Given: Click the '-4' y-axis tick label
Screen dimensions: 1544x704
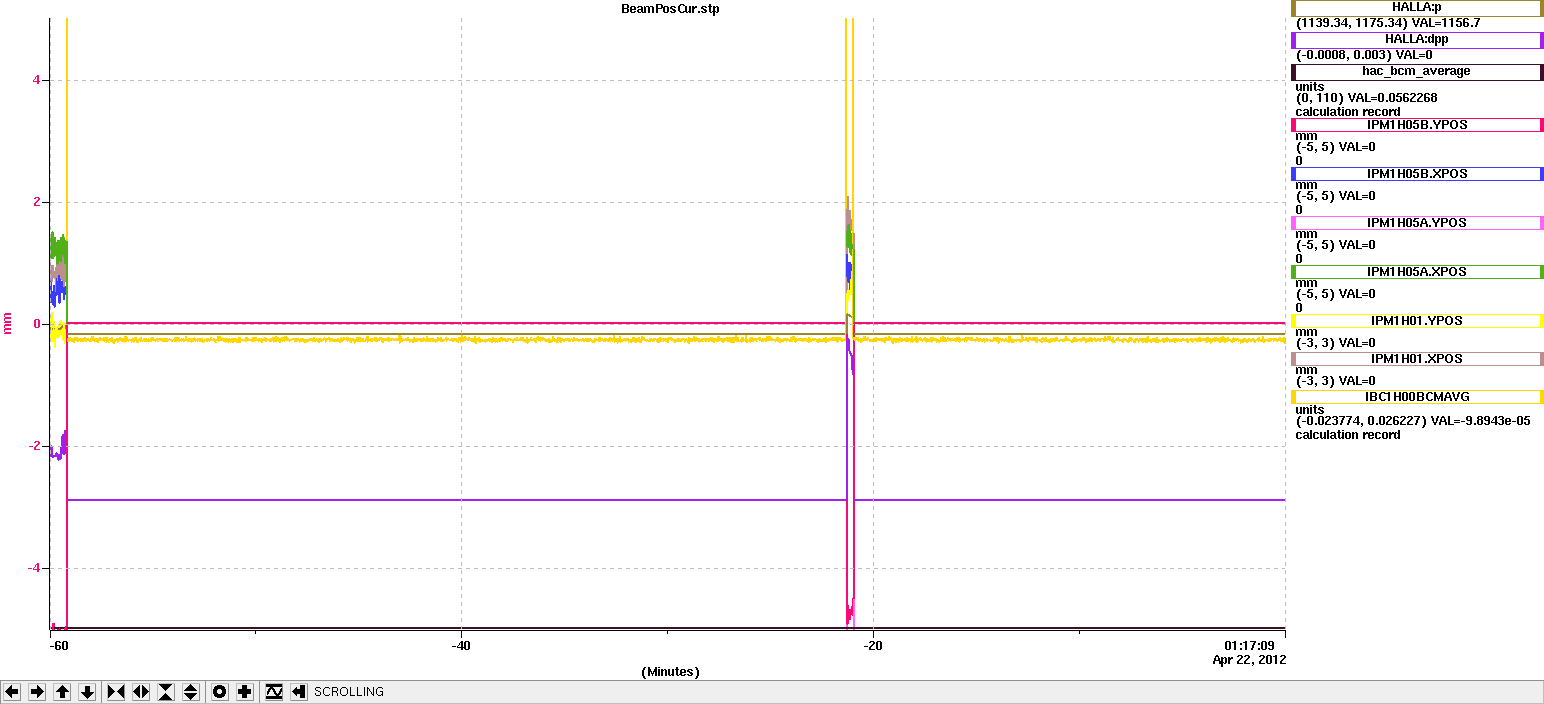Looking at the screenshot, I should [x=33, y=568].
